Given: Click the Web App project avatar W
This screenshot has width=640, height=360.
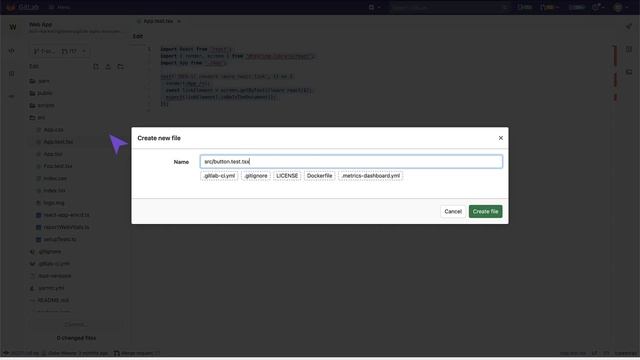Looking at the screenshot, I should 13,27.
